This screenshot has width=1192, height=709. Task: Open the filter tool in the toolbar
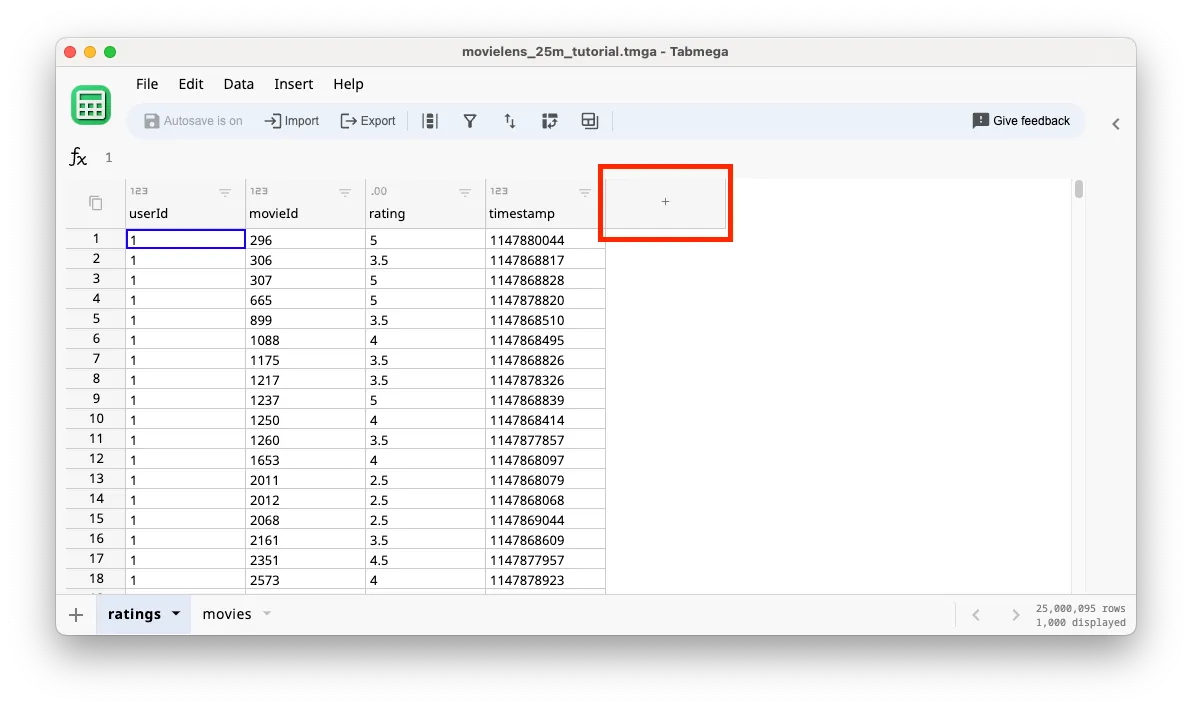click(x=469, y=120)
